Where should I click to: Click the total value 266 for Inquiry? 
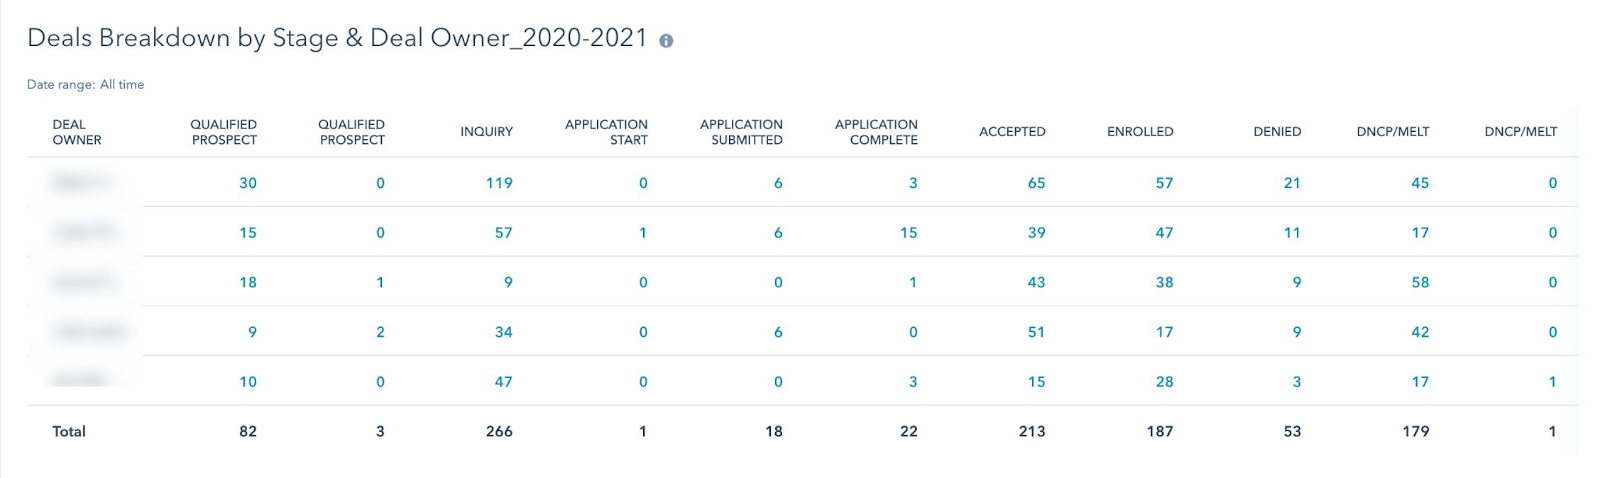point(499,432)
